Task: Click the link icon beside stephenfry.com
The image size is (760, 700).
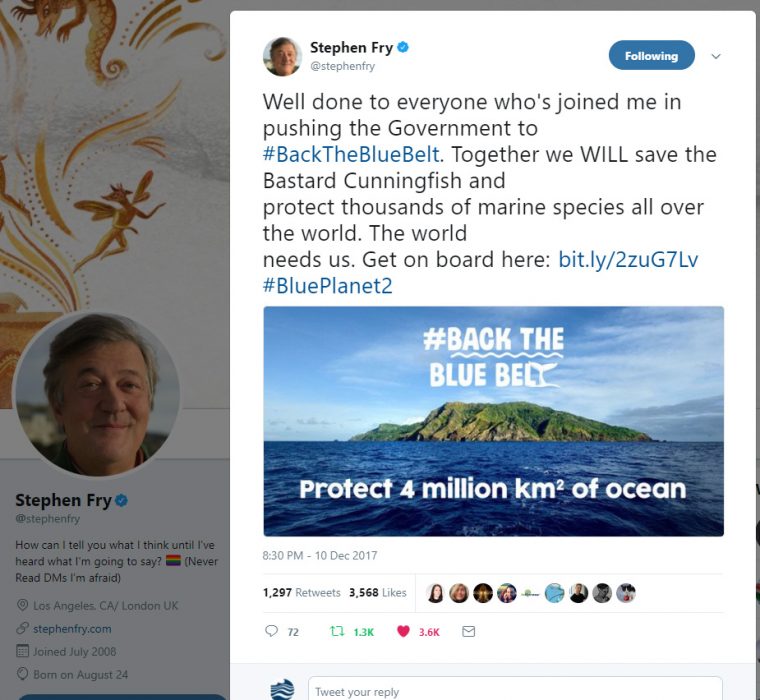Action: [22, 628]
